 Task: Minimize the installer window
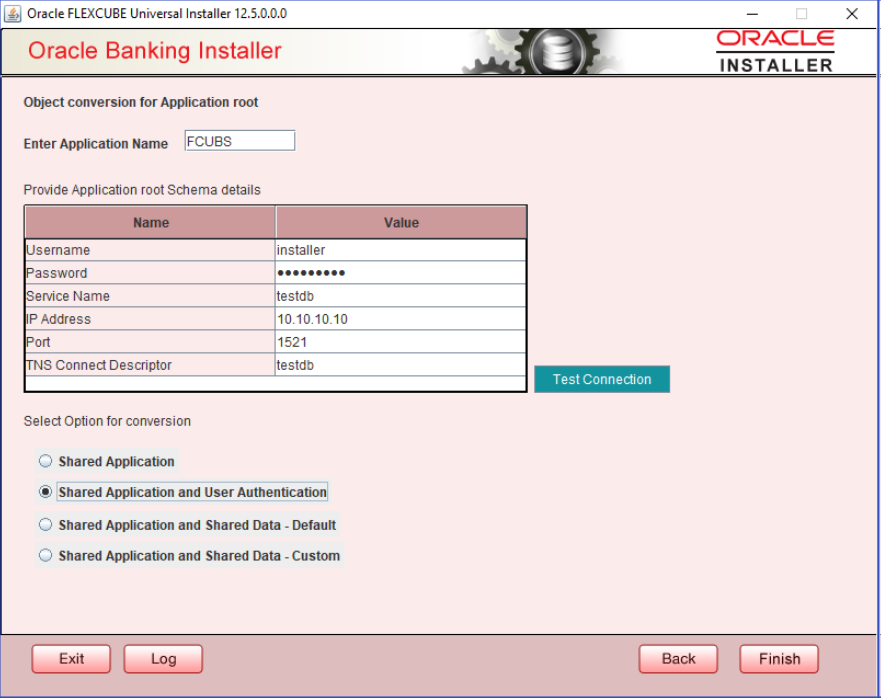point(750,13)
